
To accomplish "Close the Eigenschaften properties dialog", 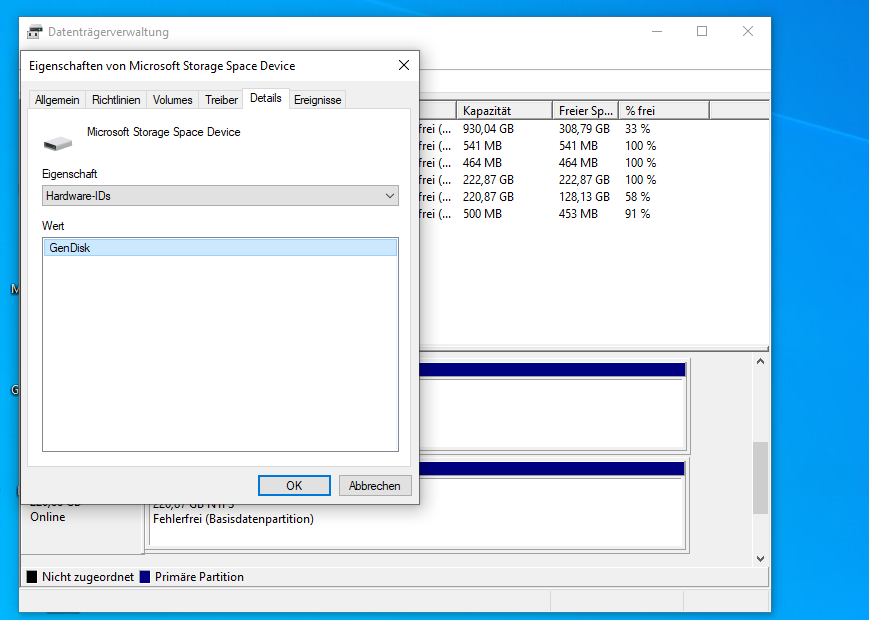I will [x=404, y=65].
